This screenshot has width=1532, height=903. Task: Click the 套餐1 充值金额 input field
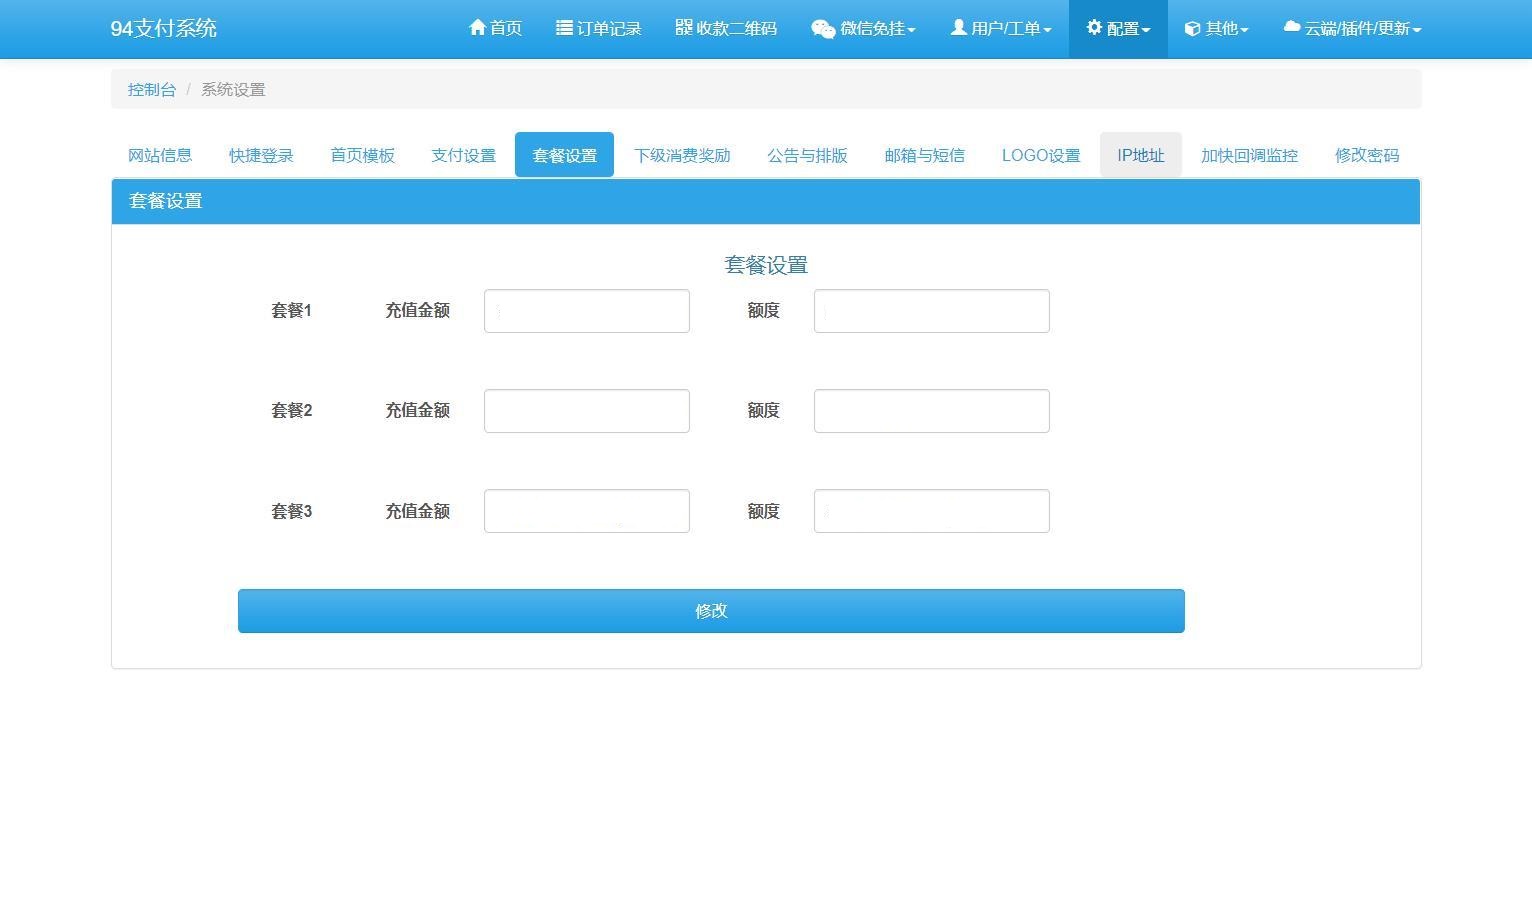[587, 310]
